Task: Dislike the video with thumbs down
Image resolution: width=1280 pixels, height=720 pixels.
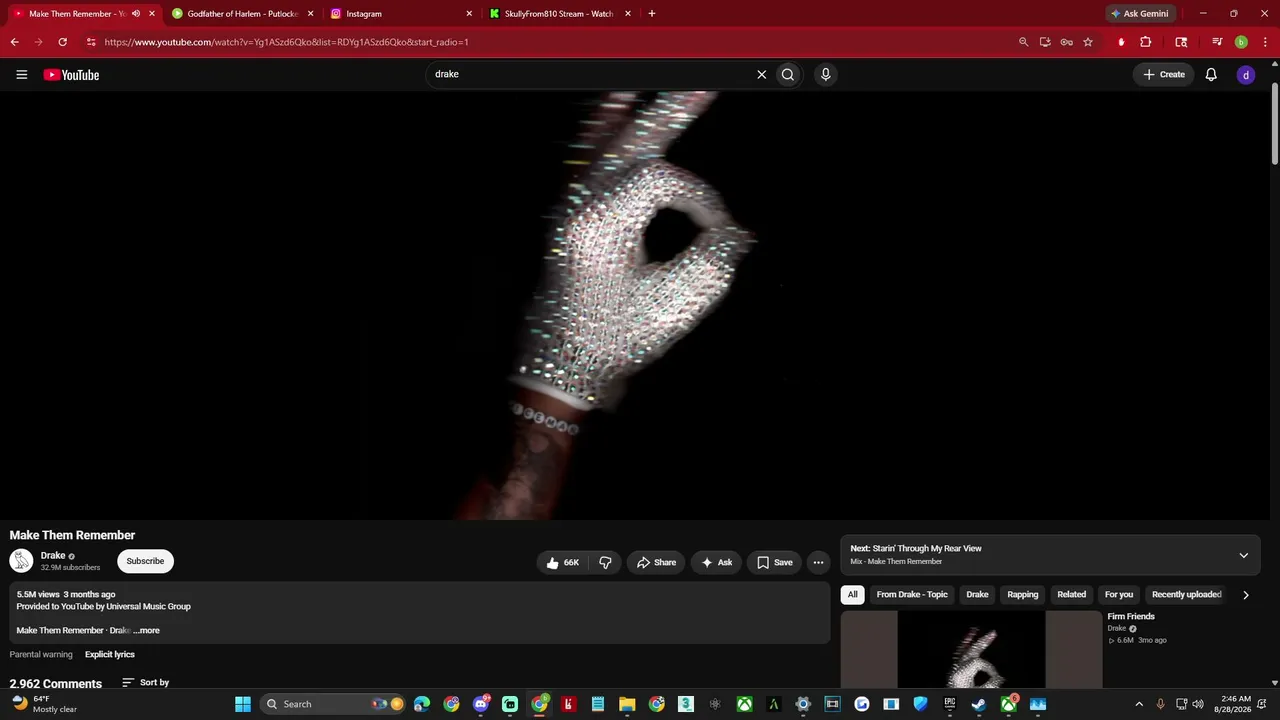Action: [605, 562]
